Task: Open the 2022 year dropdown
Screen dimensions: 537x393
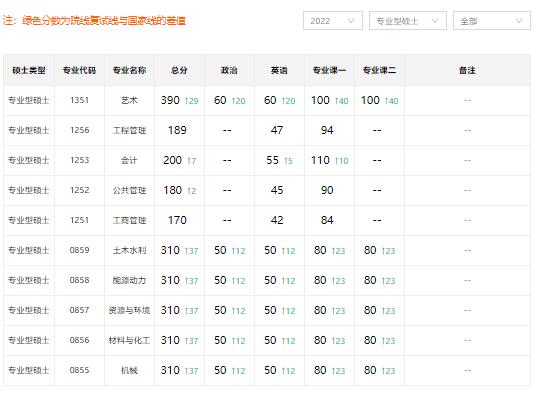Action: tap(333, 21)
